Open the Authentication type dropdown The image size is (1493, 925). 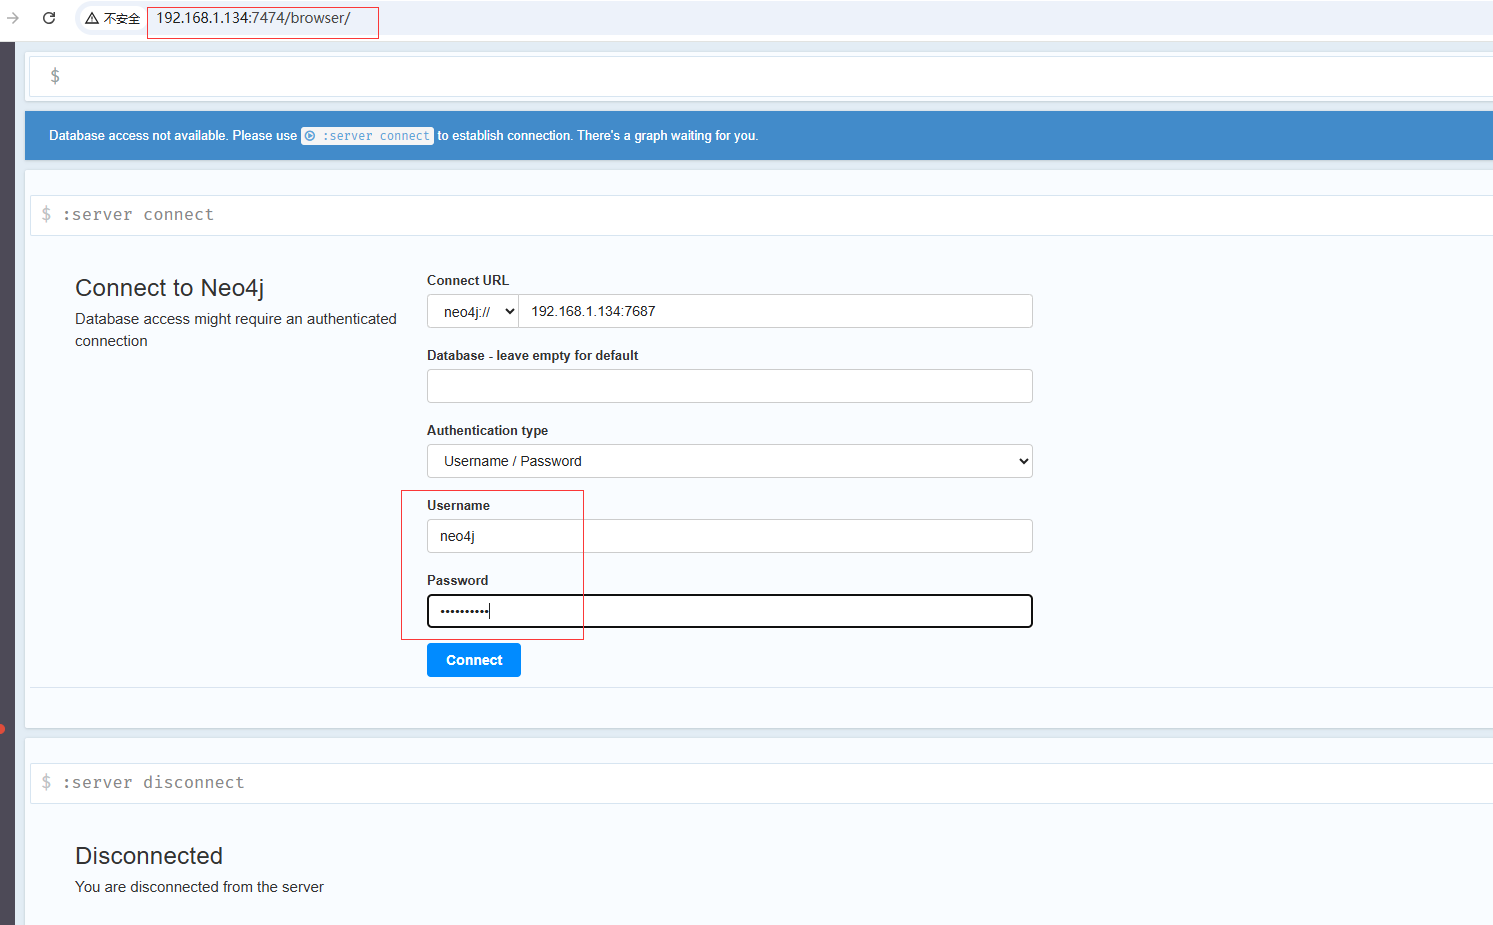coord(730,461)
